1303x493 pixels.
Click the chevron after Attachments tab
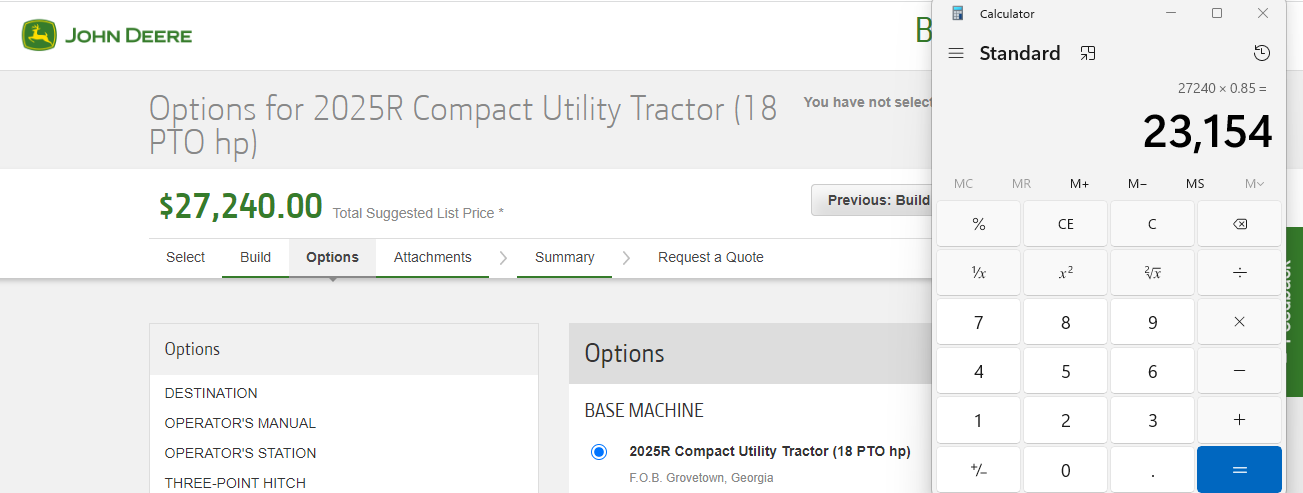[503, 258]
